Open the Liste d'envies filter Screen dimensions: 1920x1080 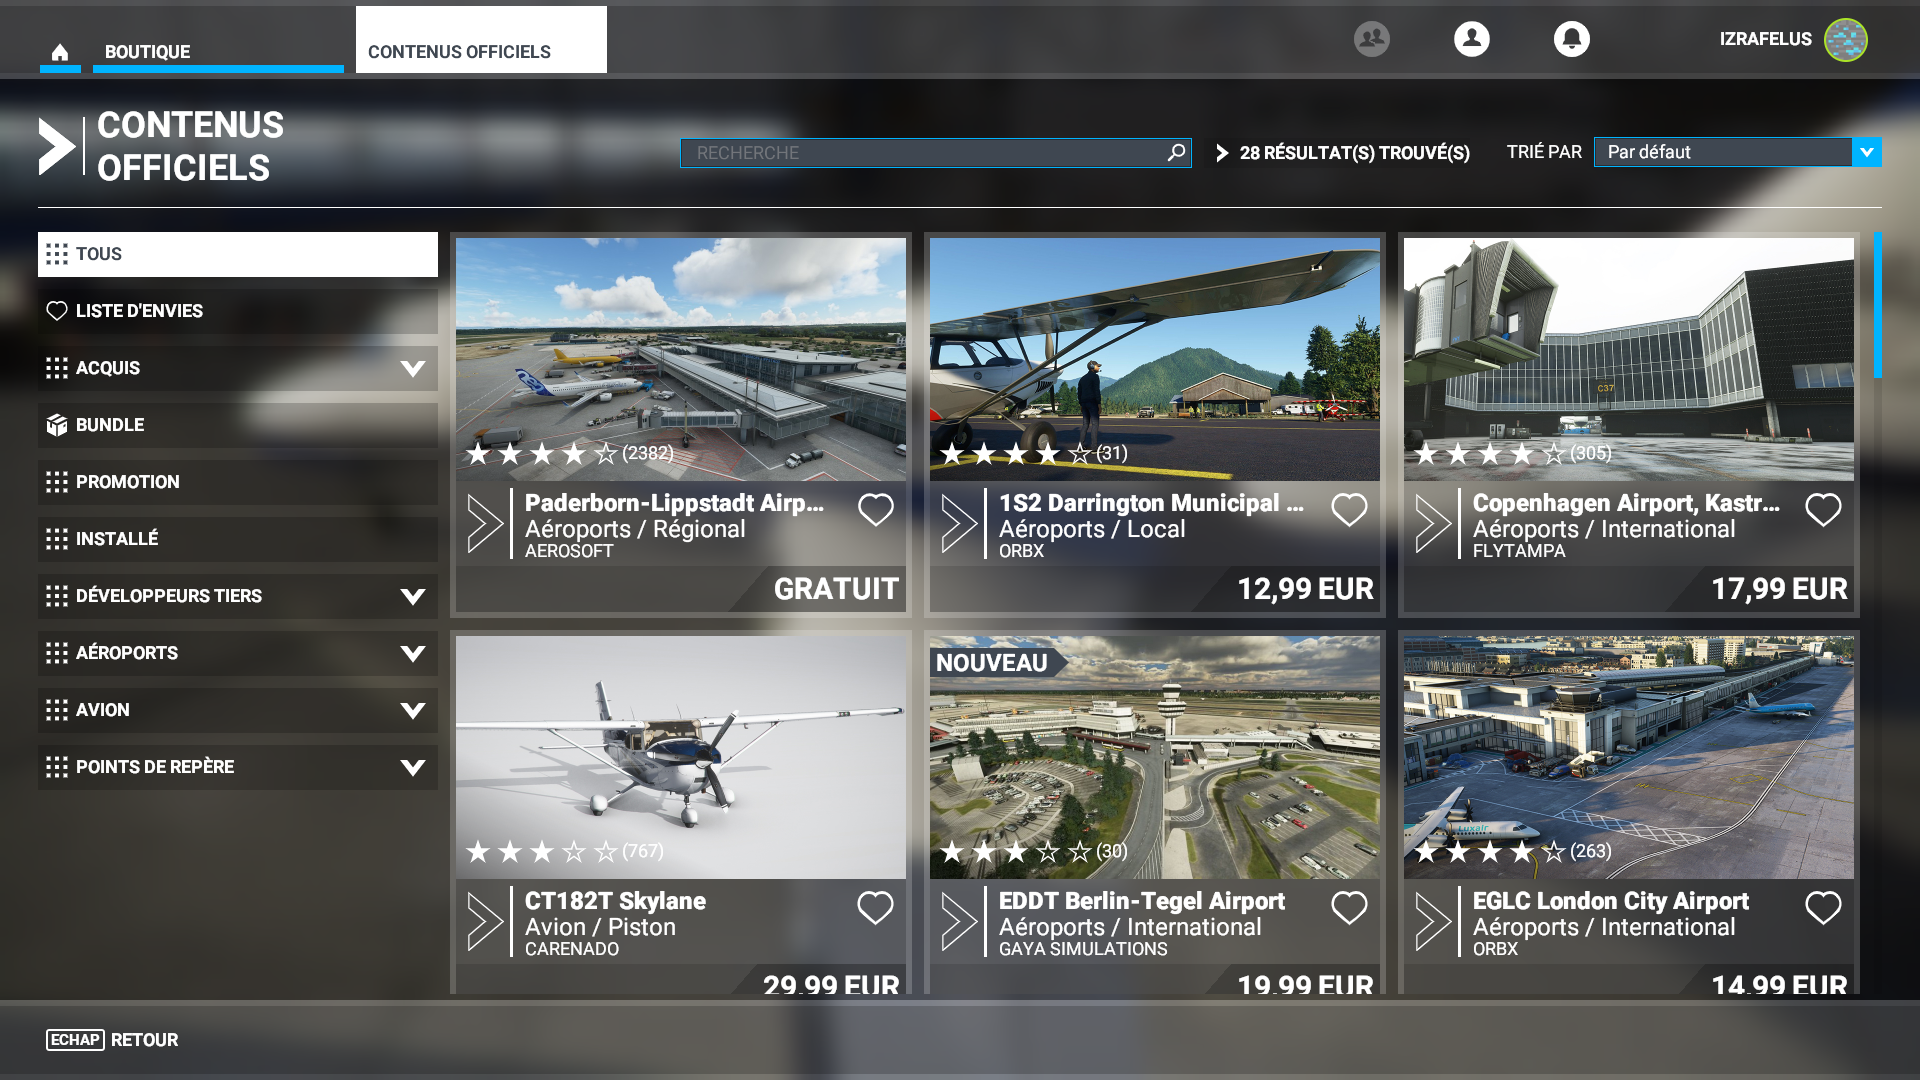[238, 311]
